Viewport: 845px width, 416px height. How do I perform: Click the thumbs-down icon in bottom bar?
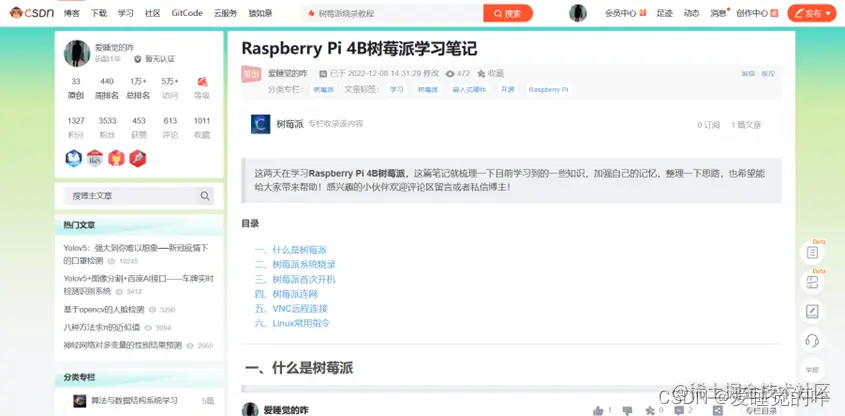click(627, 410)
